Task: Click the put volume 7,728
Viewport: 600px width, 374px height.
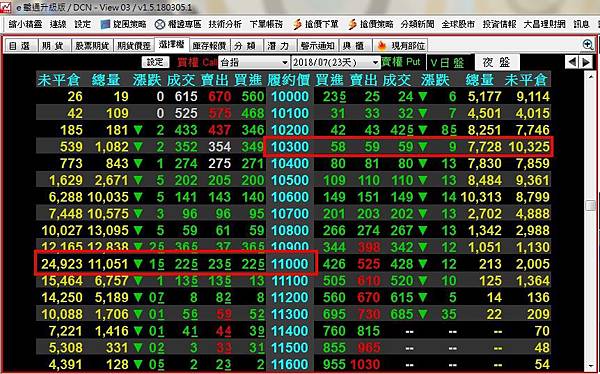Action: [484, 147]
